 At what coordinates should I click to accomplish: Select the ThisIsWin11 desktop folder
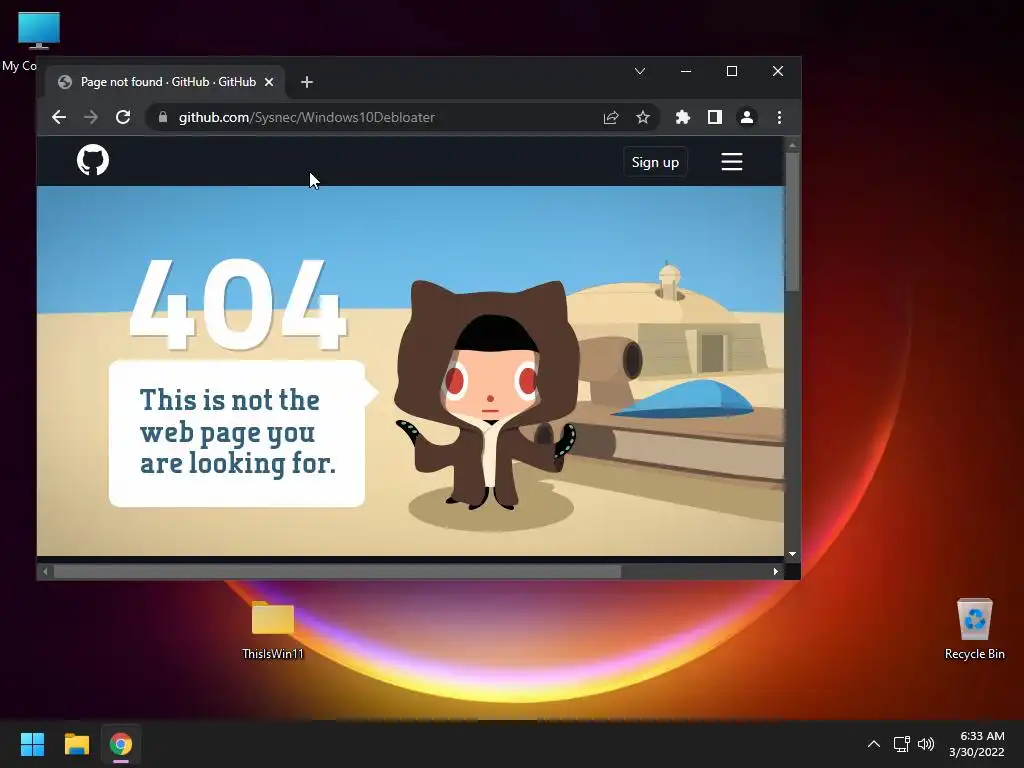[273, 630]
